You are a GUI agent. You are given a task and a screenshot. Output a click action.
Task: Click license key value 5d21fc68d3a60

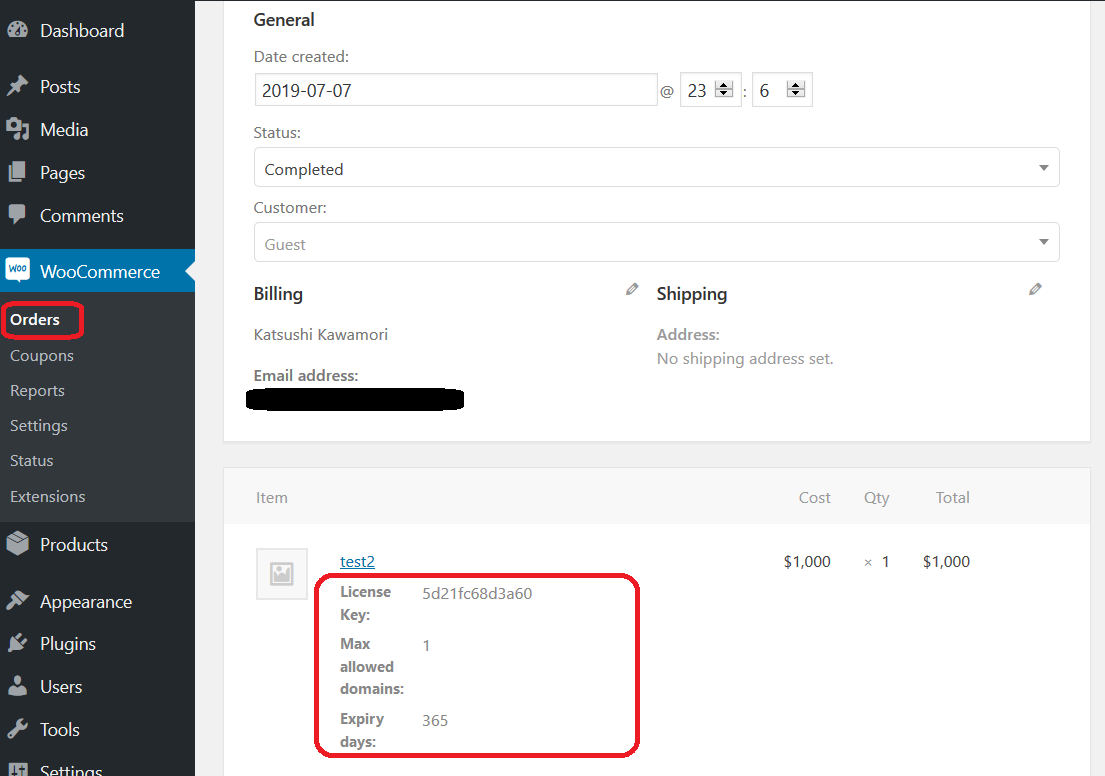(x=477, y=593)
